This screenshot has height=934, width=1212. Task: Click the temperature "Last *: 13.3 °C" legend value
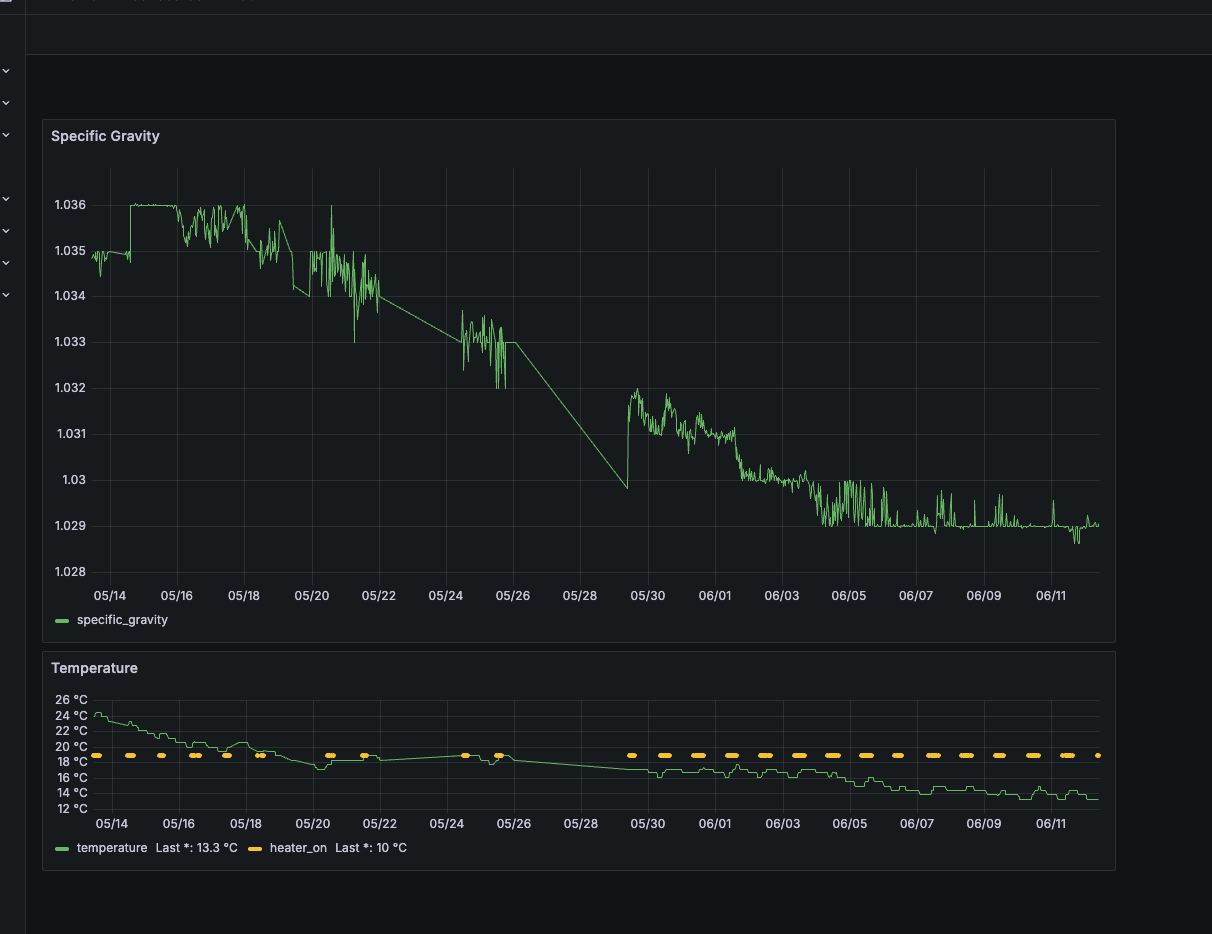pos(197,848)
